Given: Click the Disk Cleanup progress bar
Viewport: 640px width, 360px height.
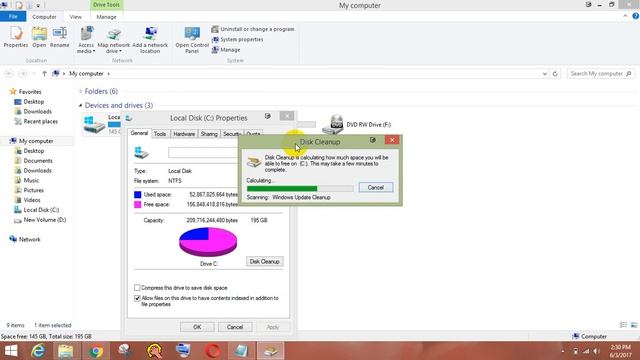Looking at the screenshot, I should [300, 189].
